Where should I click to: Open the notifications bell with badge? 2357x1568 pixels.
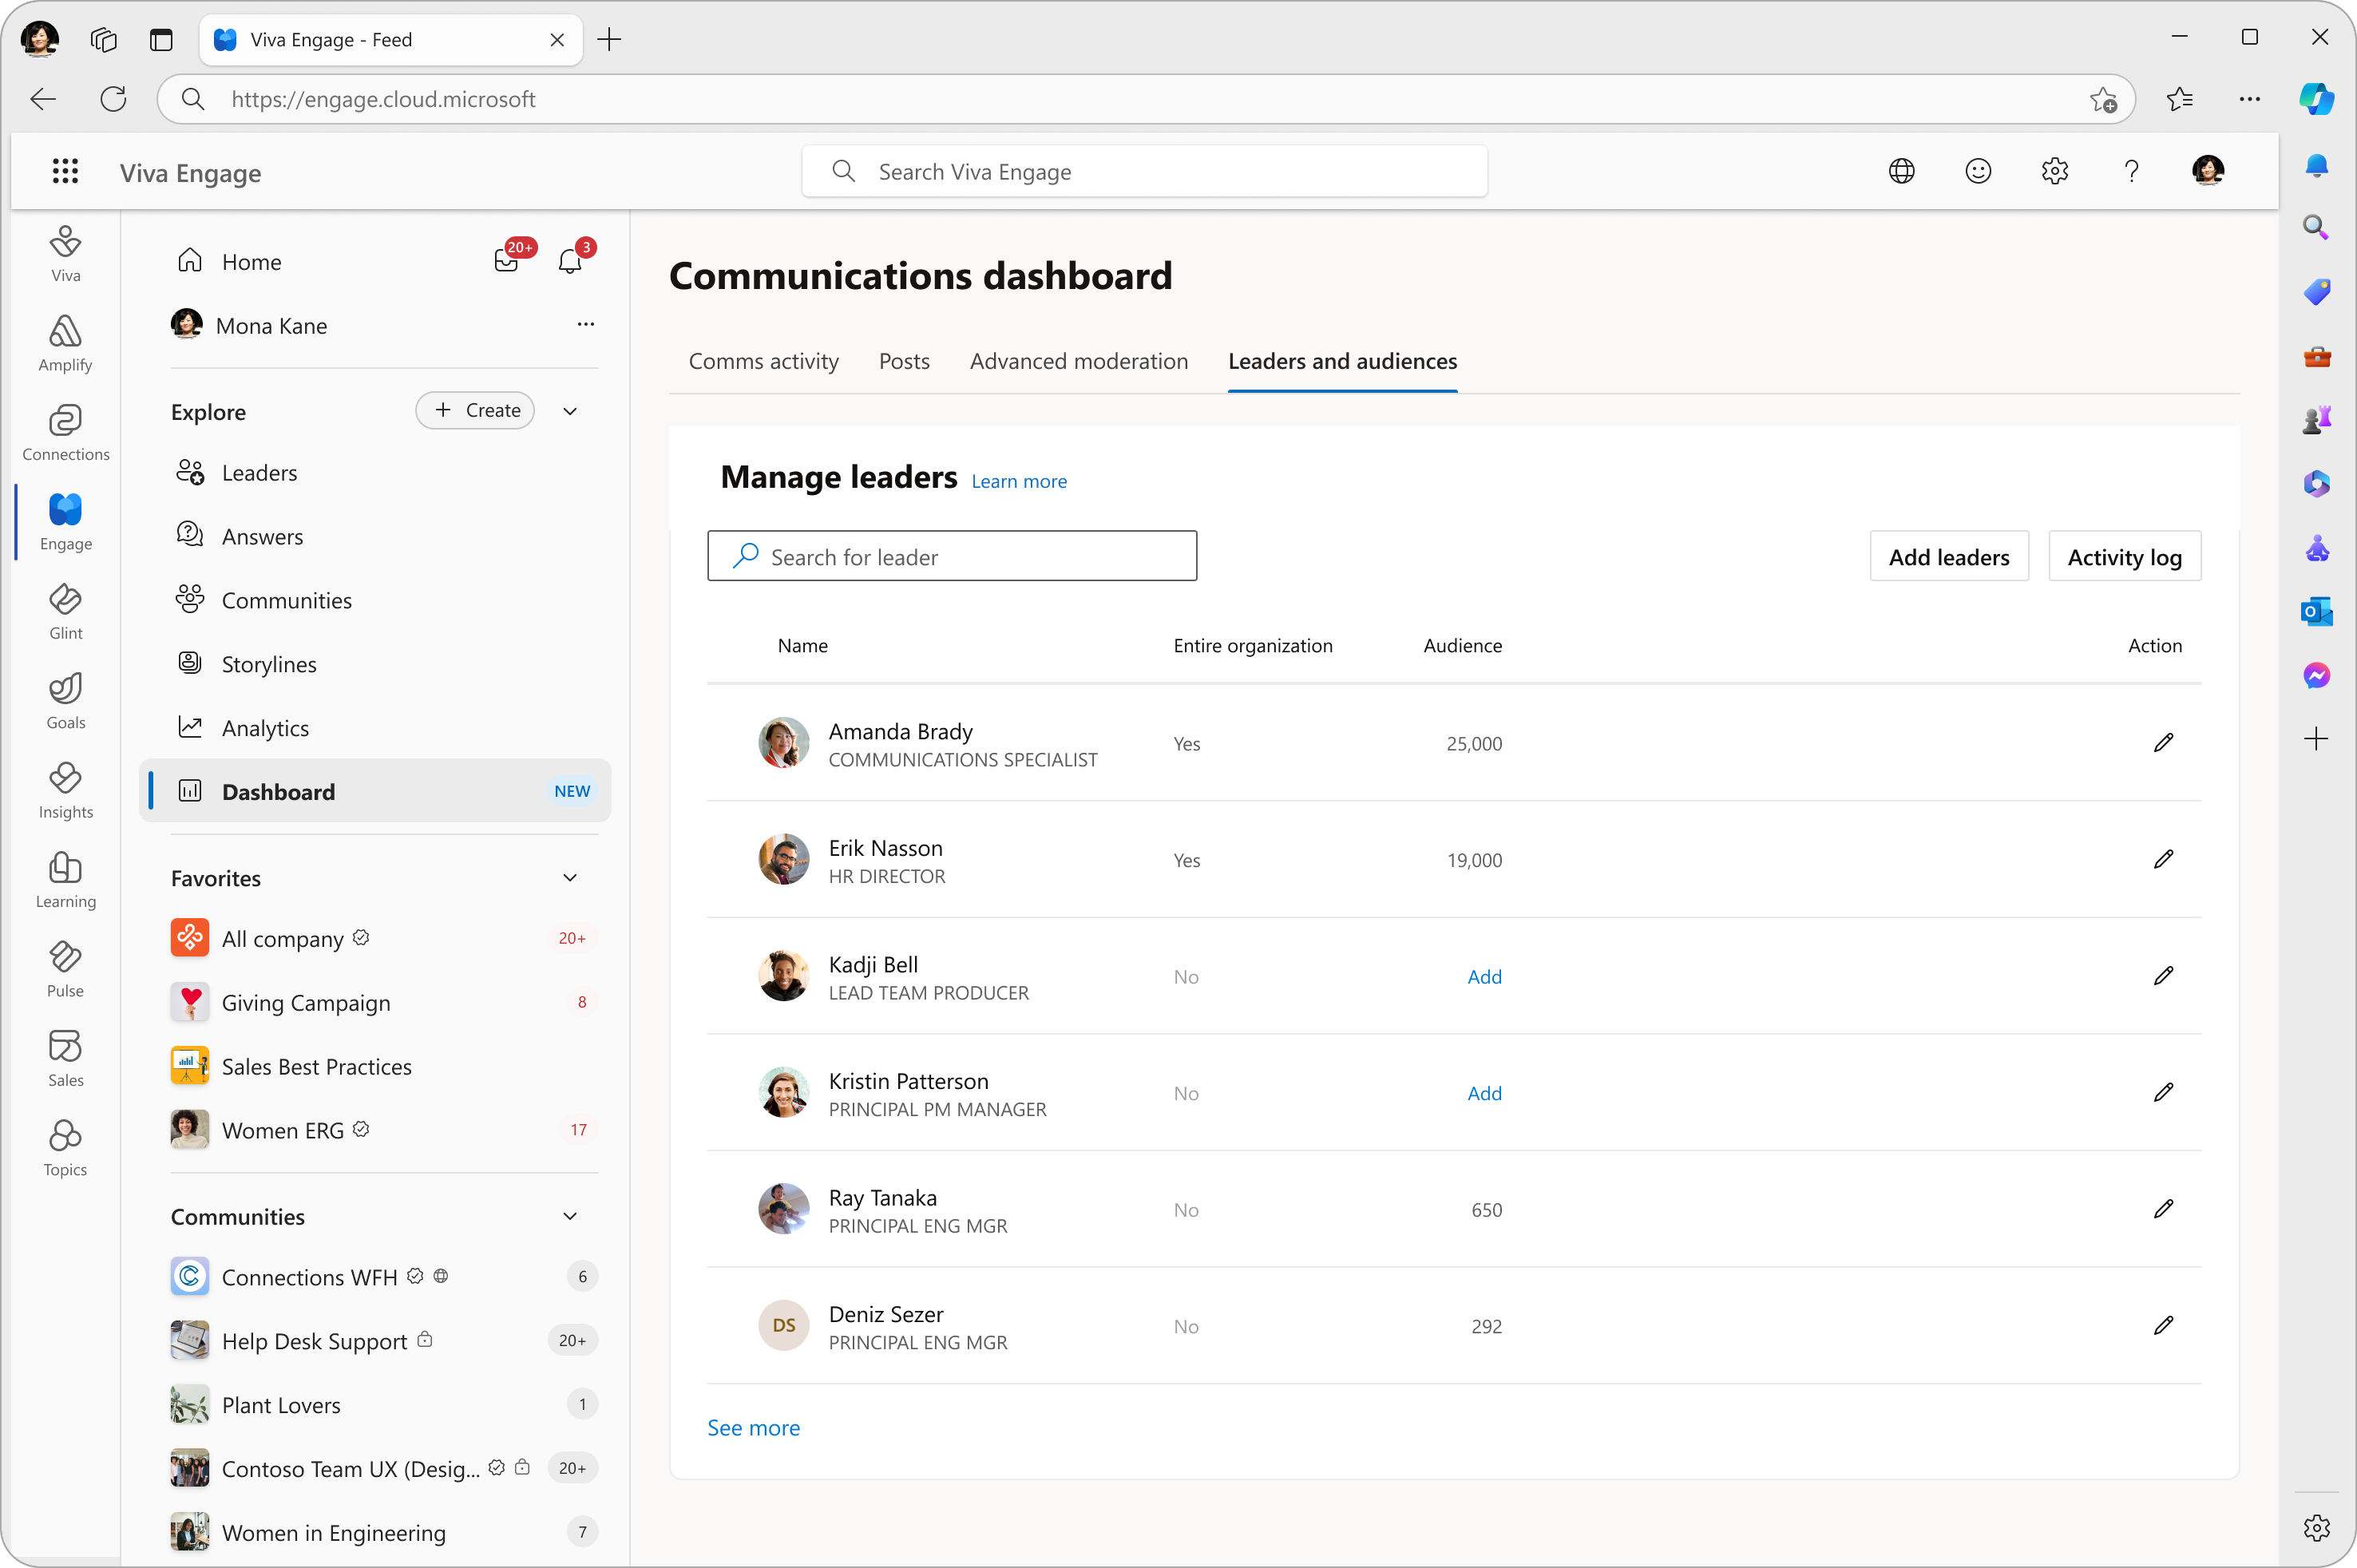click(x=570, y=261)
